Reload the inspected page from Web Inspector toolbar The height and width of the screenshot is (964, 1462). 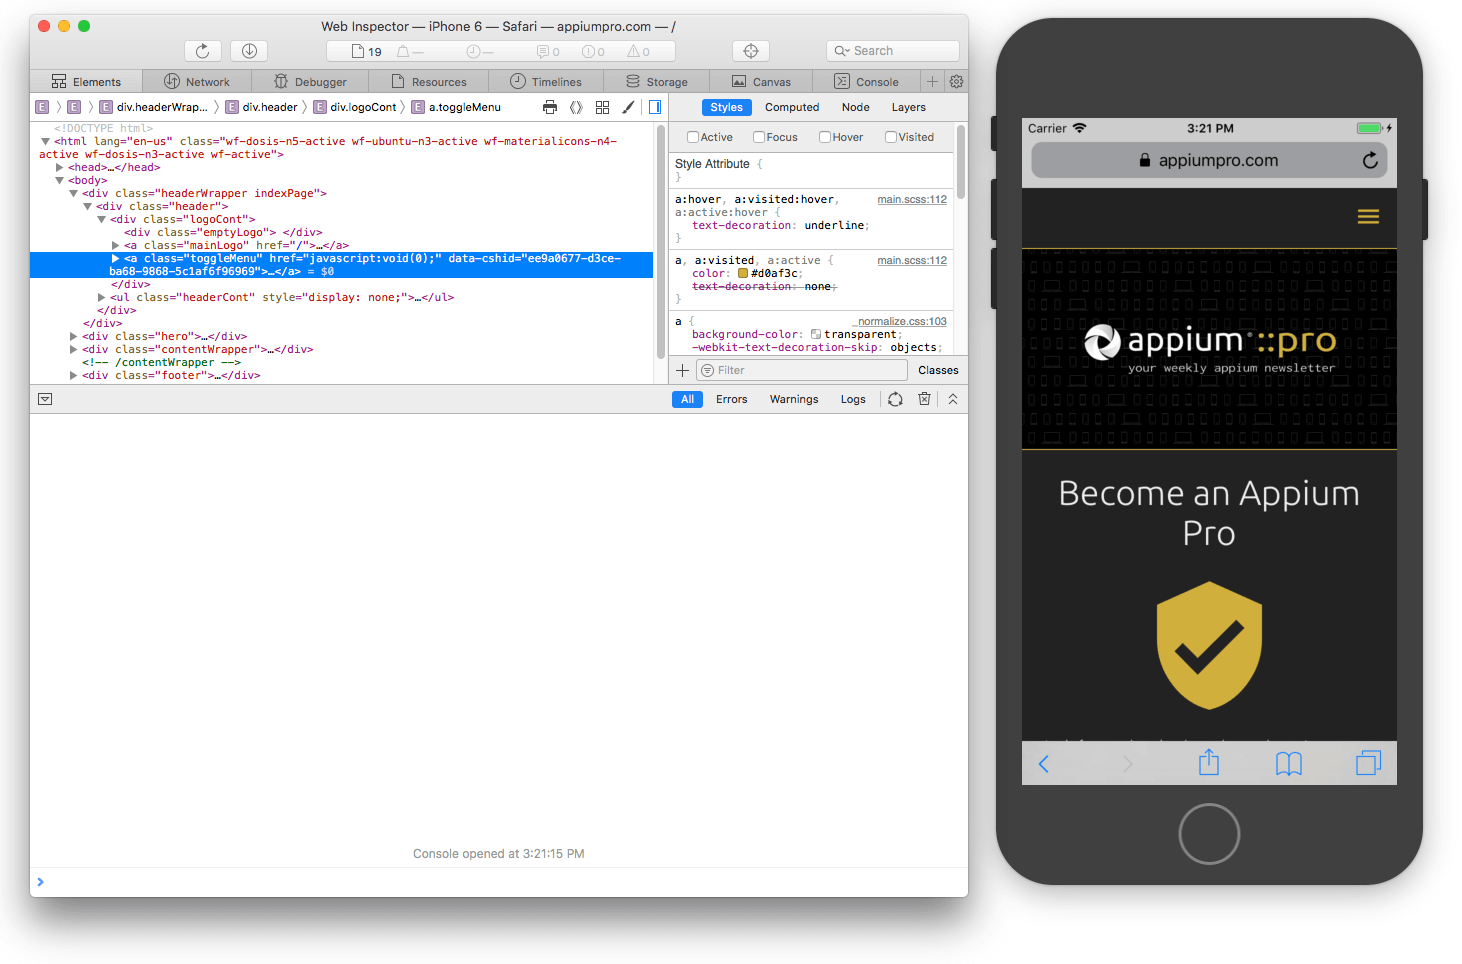pyautogui.click(x=202, y=51)
